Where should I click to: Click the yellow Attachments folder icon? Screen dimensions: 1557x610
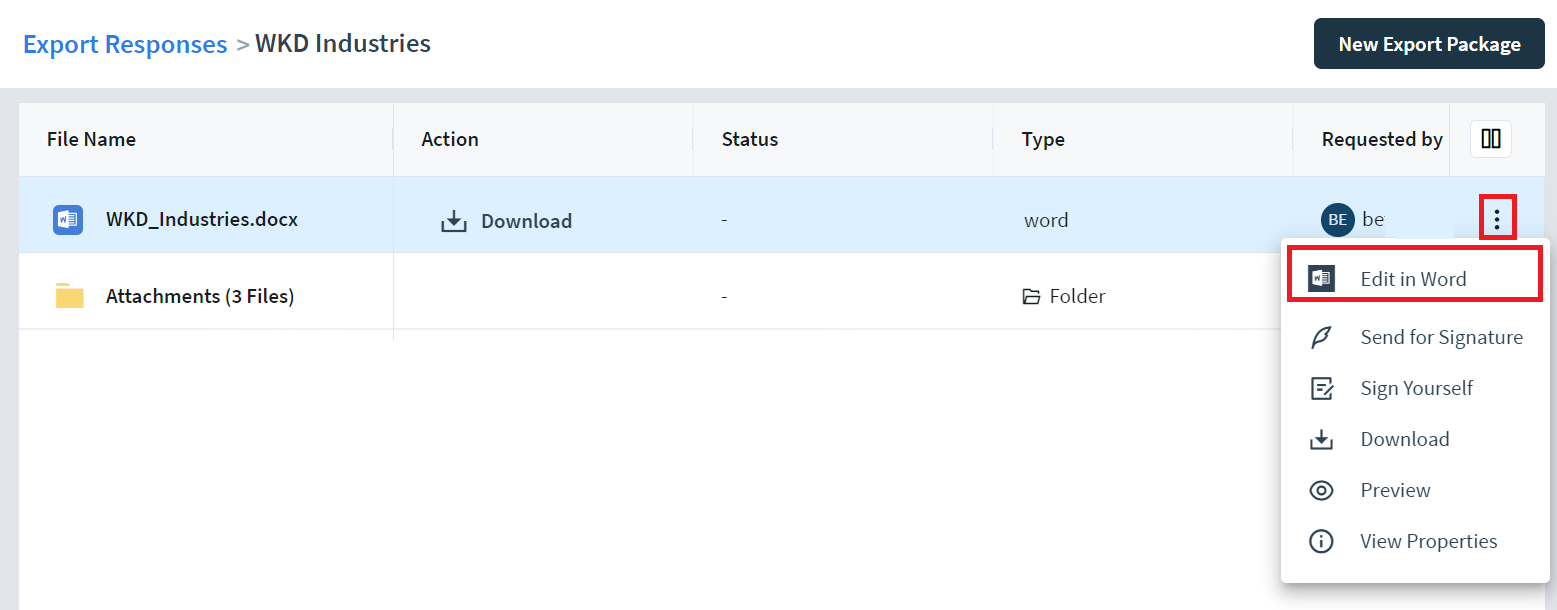(x=69, y=296)
